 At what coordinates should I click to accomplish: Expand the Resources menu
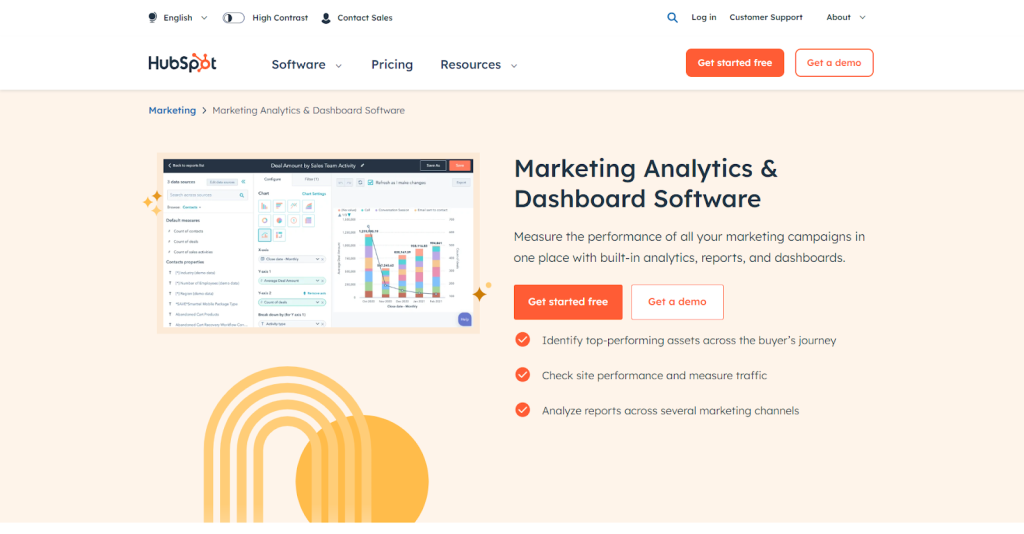coord(479,65)
